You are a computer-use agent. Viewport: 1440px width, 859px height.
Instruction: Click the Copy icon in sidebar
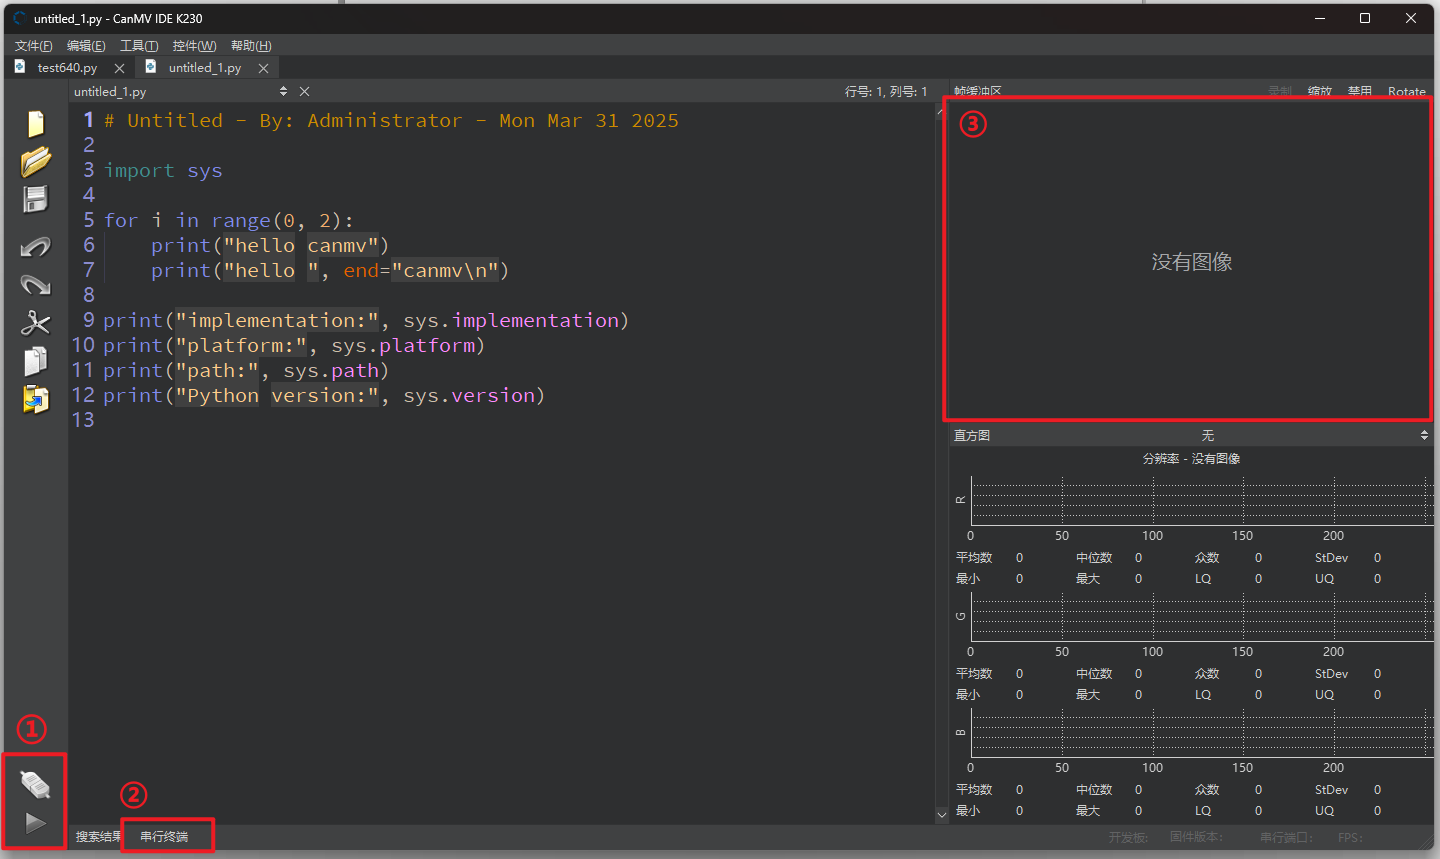(x=36, y=361)
